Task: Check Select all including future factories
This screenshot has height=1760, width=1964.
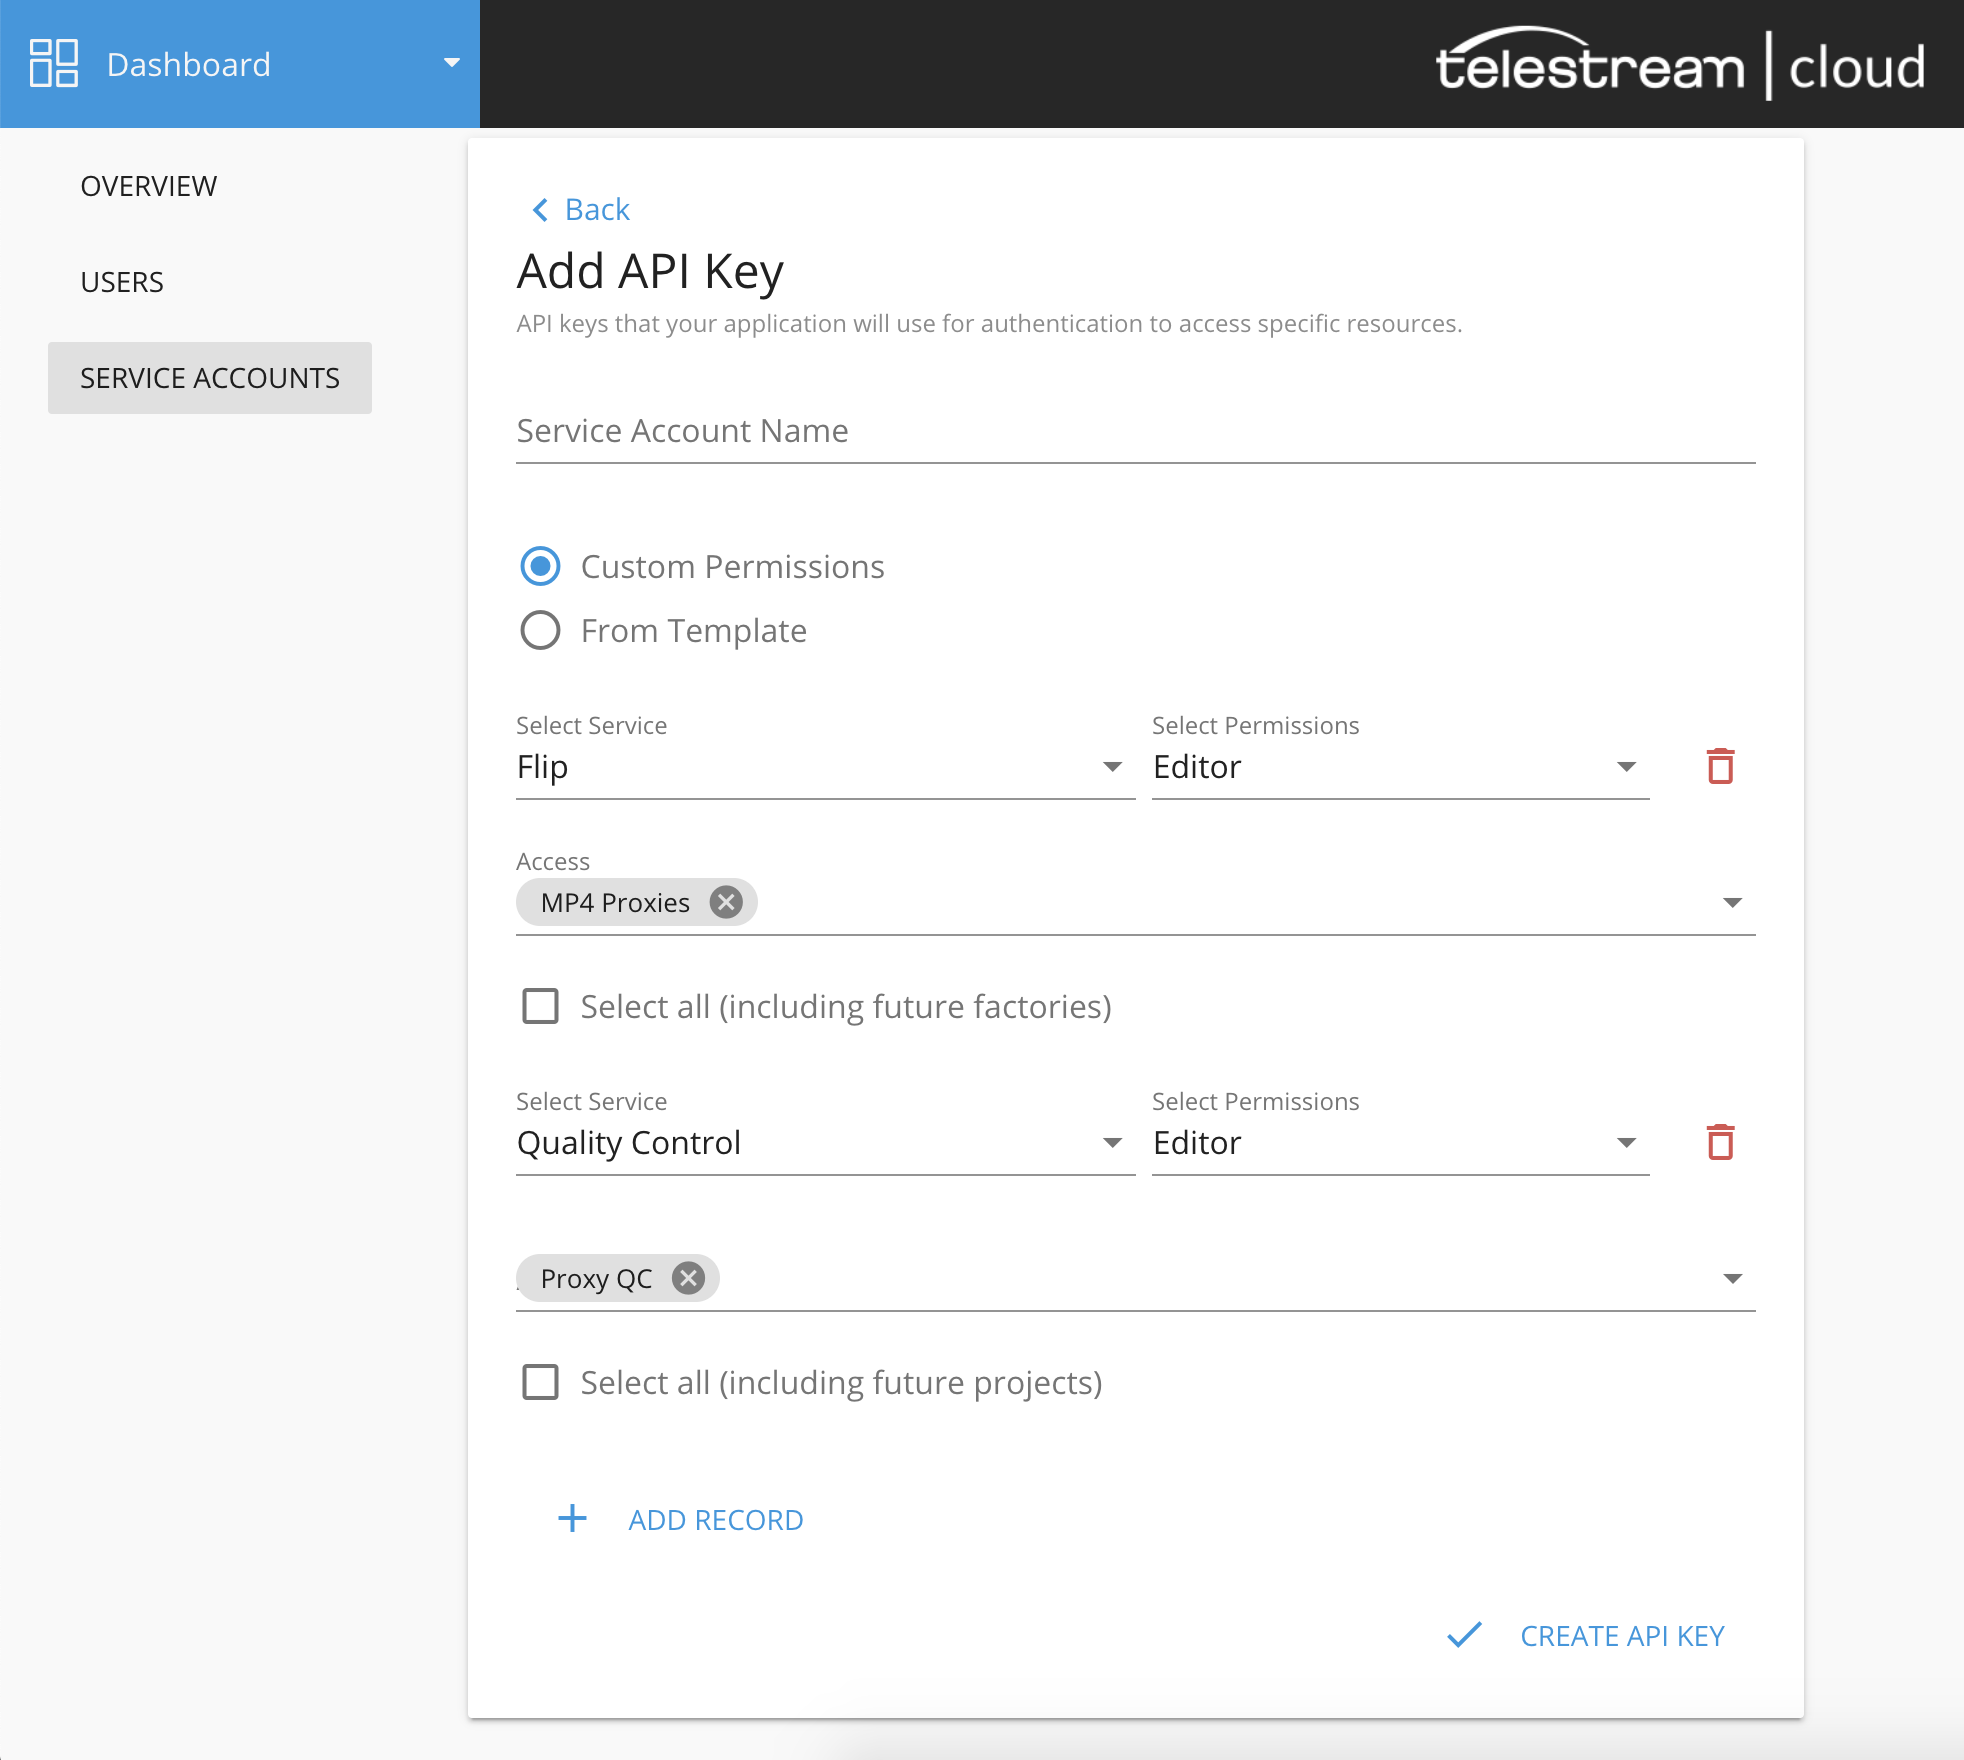Action: (x=541, y=1006)
